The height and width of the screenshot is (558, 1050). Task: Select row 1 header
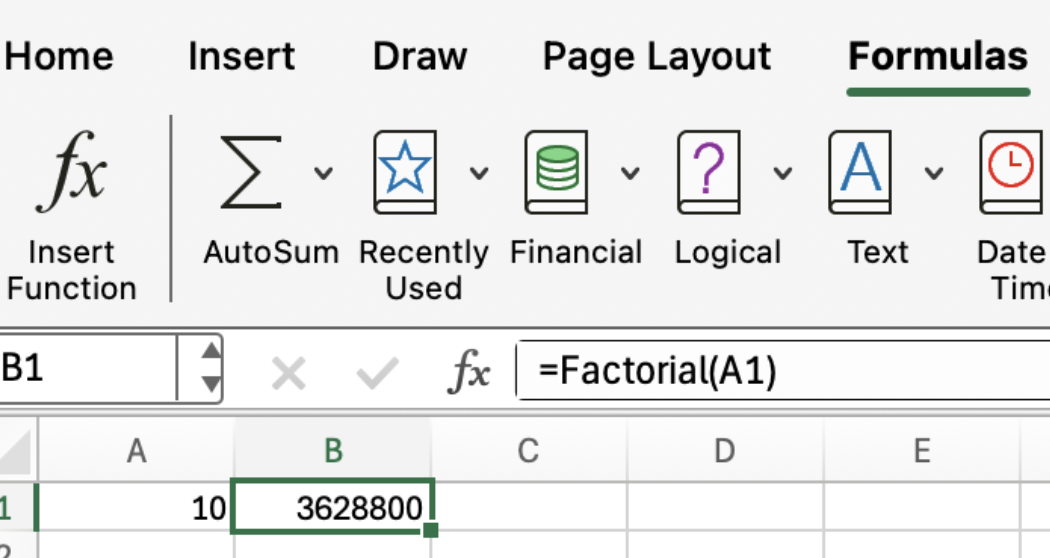tap(17, 507)
